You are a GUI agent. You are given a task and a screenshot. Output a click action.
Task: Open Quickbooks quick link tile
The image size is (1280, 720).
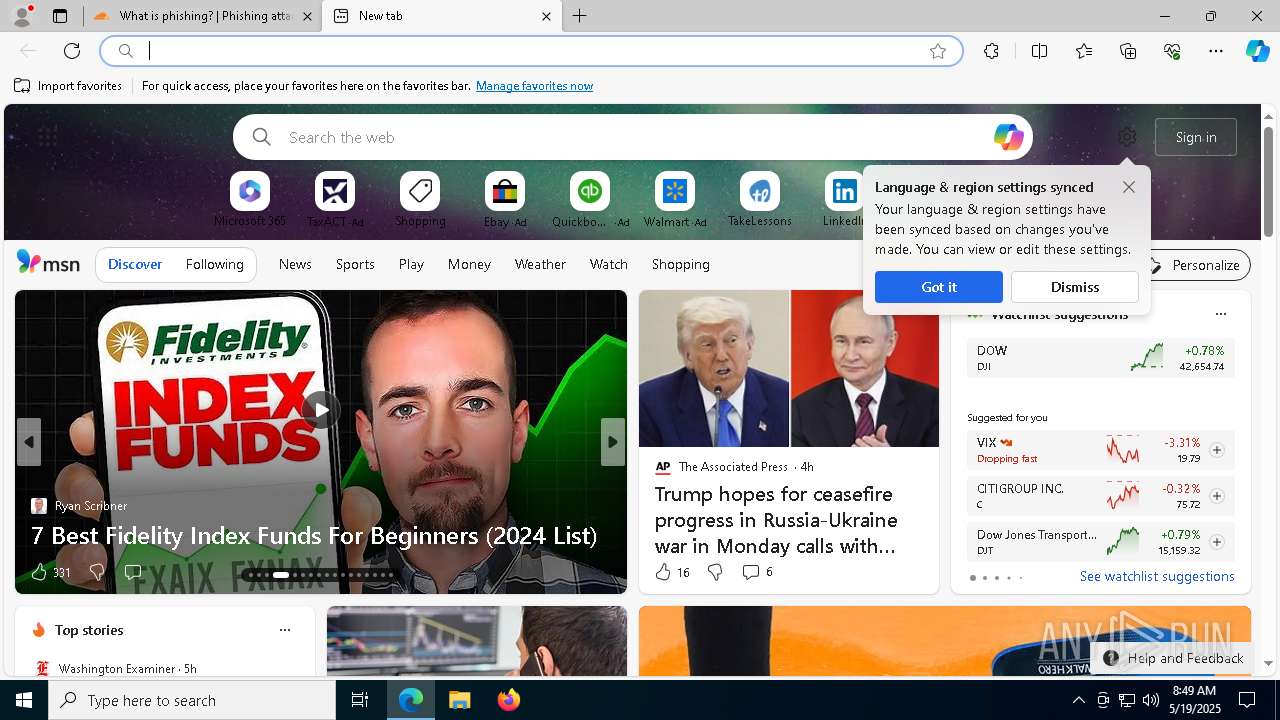(x=590, y=199)
